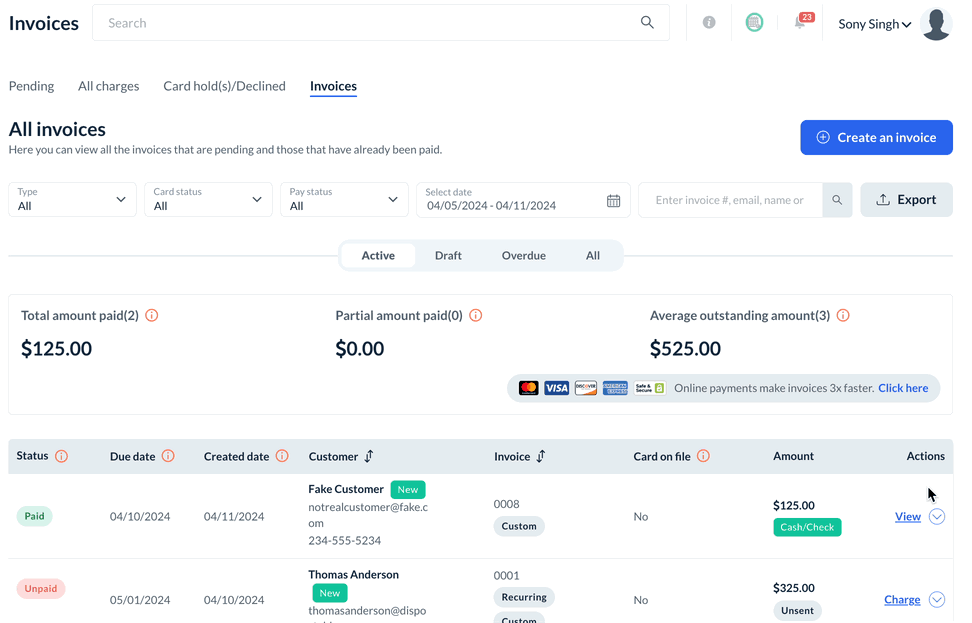Show All invoices in the segmented filter

(593, 255)
